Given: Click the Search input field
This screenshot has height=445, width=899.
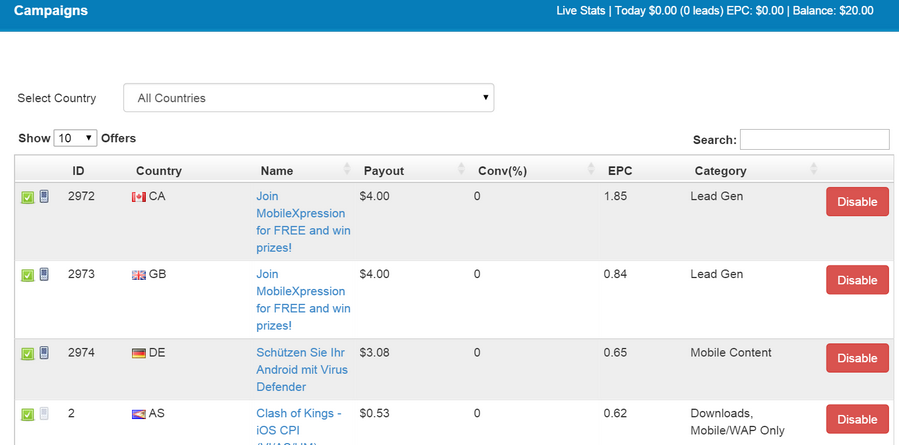Looking at the screenshot, I should point(814,140).
